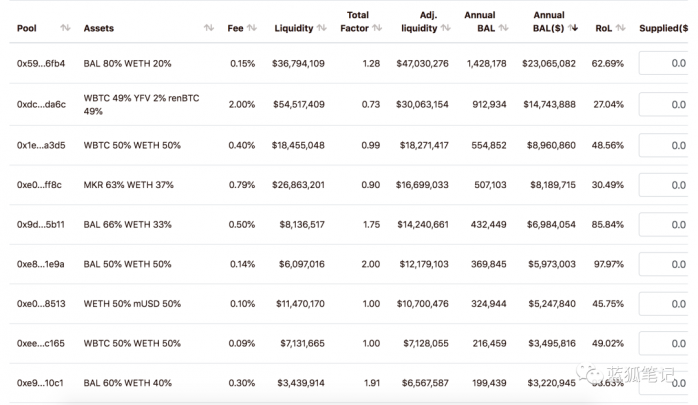
Task: Sort by Total Factor arrows
Action: [x=377, y=28]
